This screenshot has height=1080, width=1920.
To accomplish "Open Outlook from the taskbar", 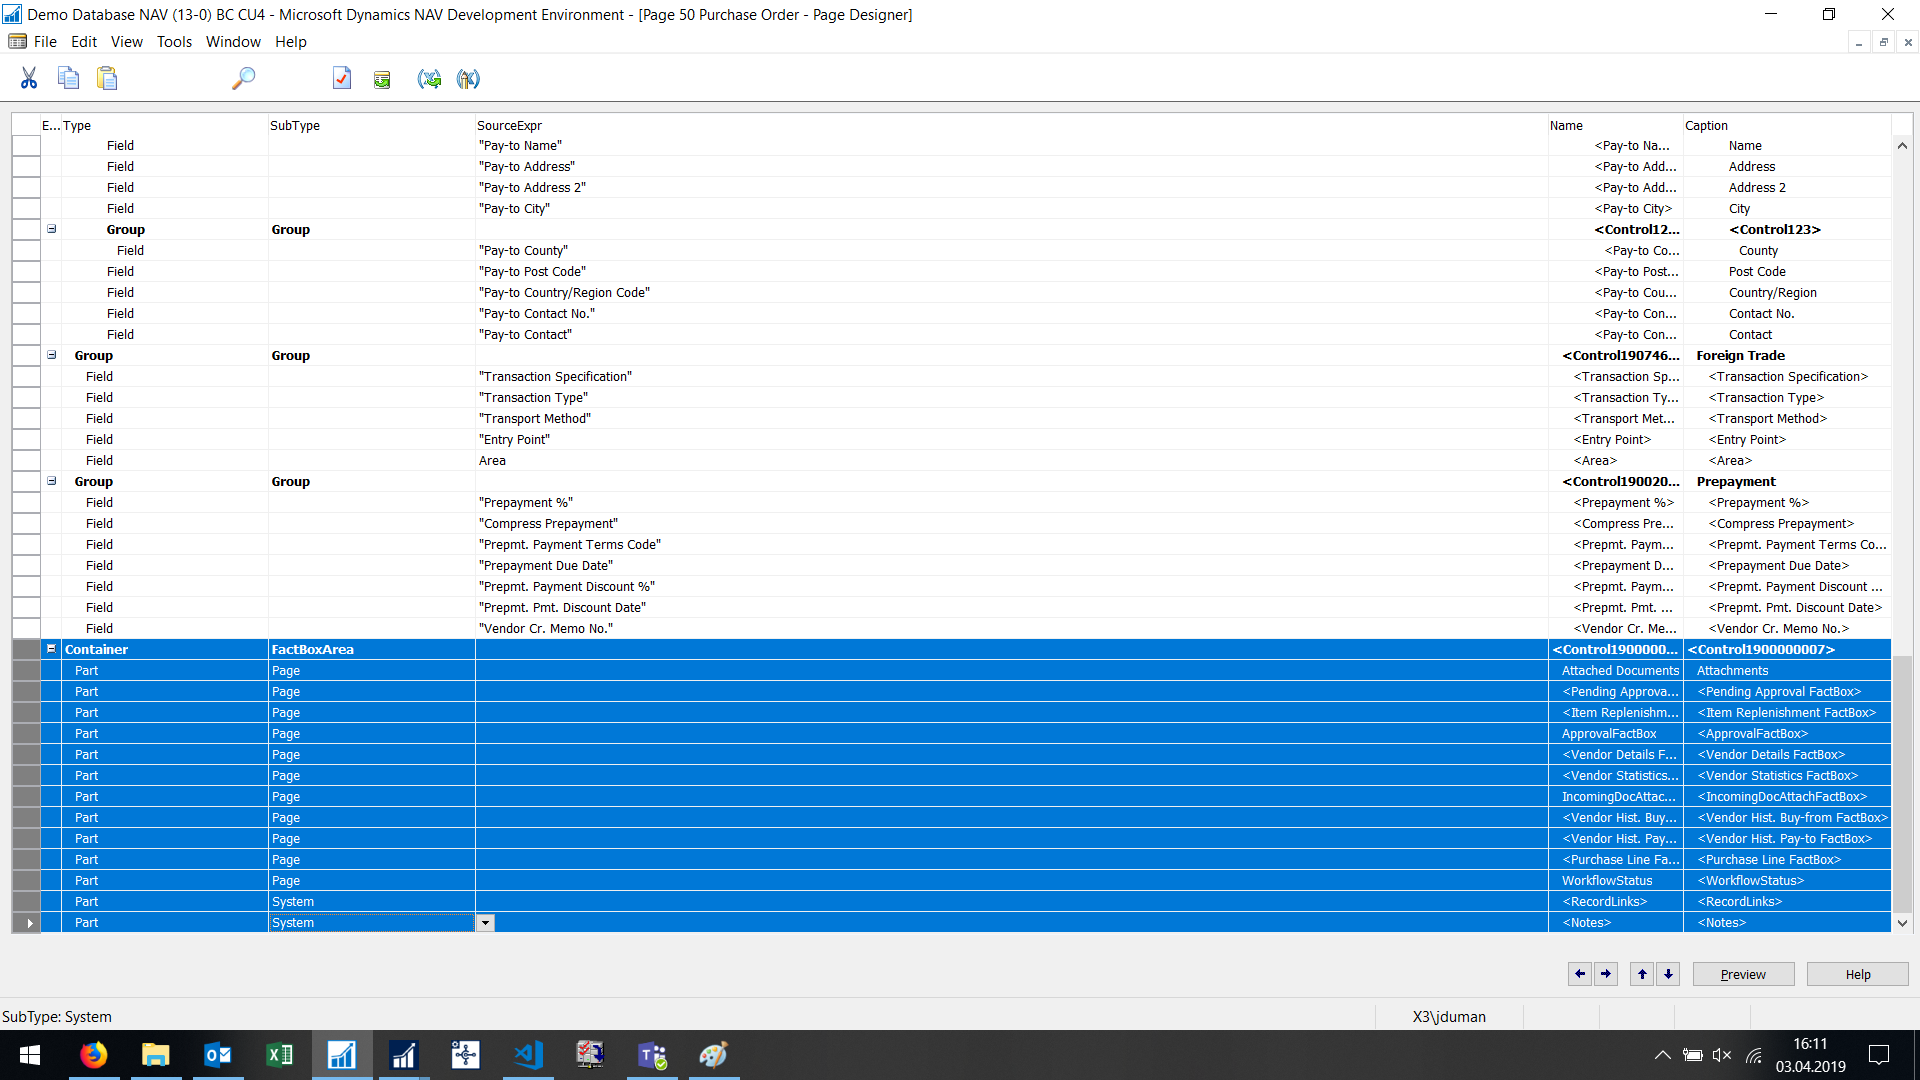I will tap(218, 1055).
